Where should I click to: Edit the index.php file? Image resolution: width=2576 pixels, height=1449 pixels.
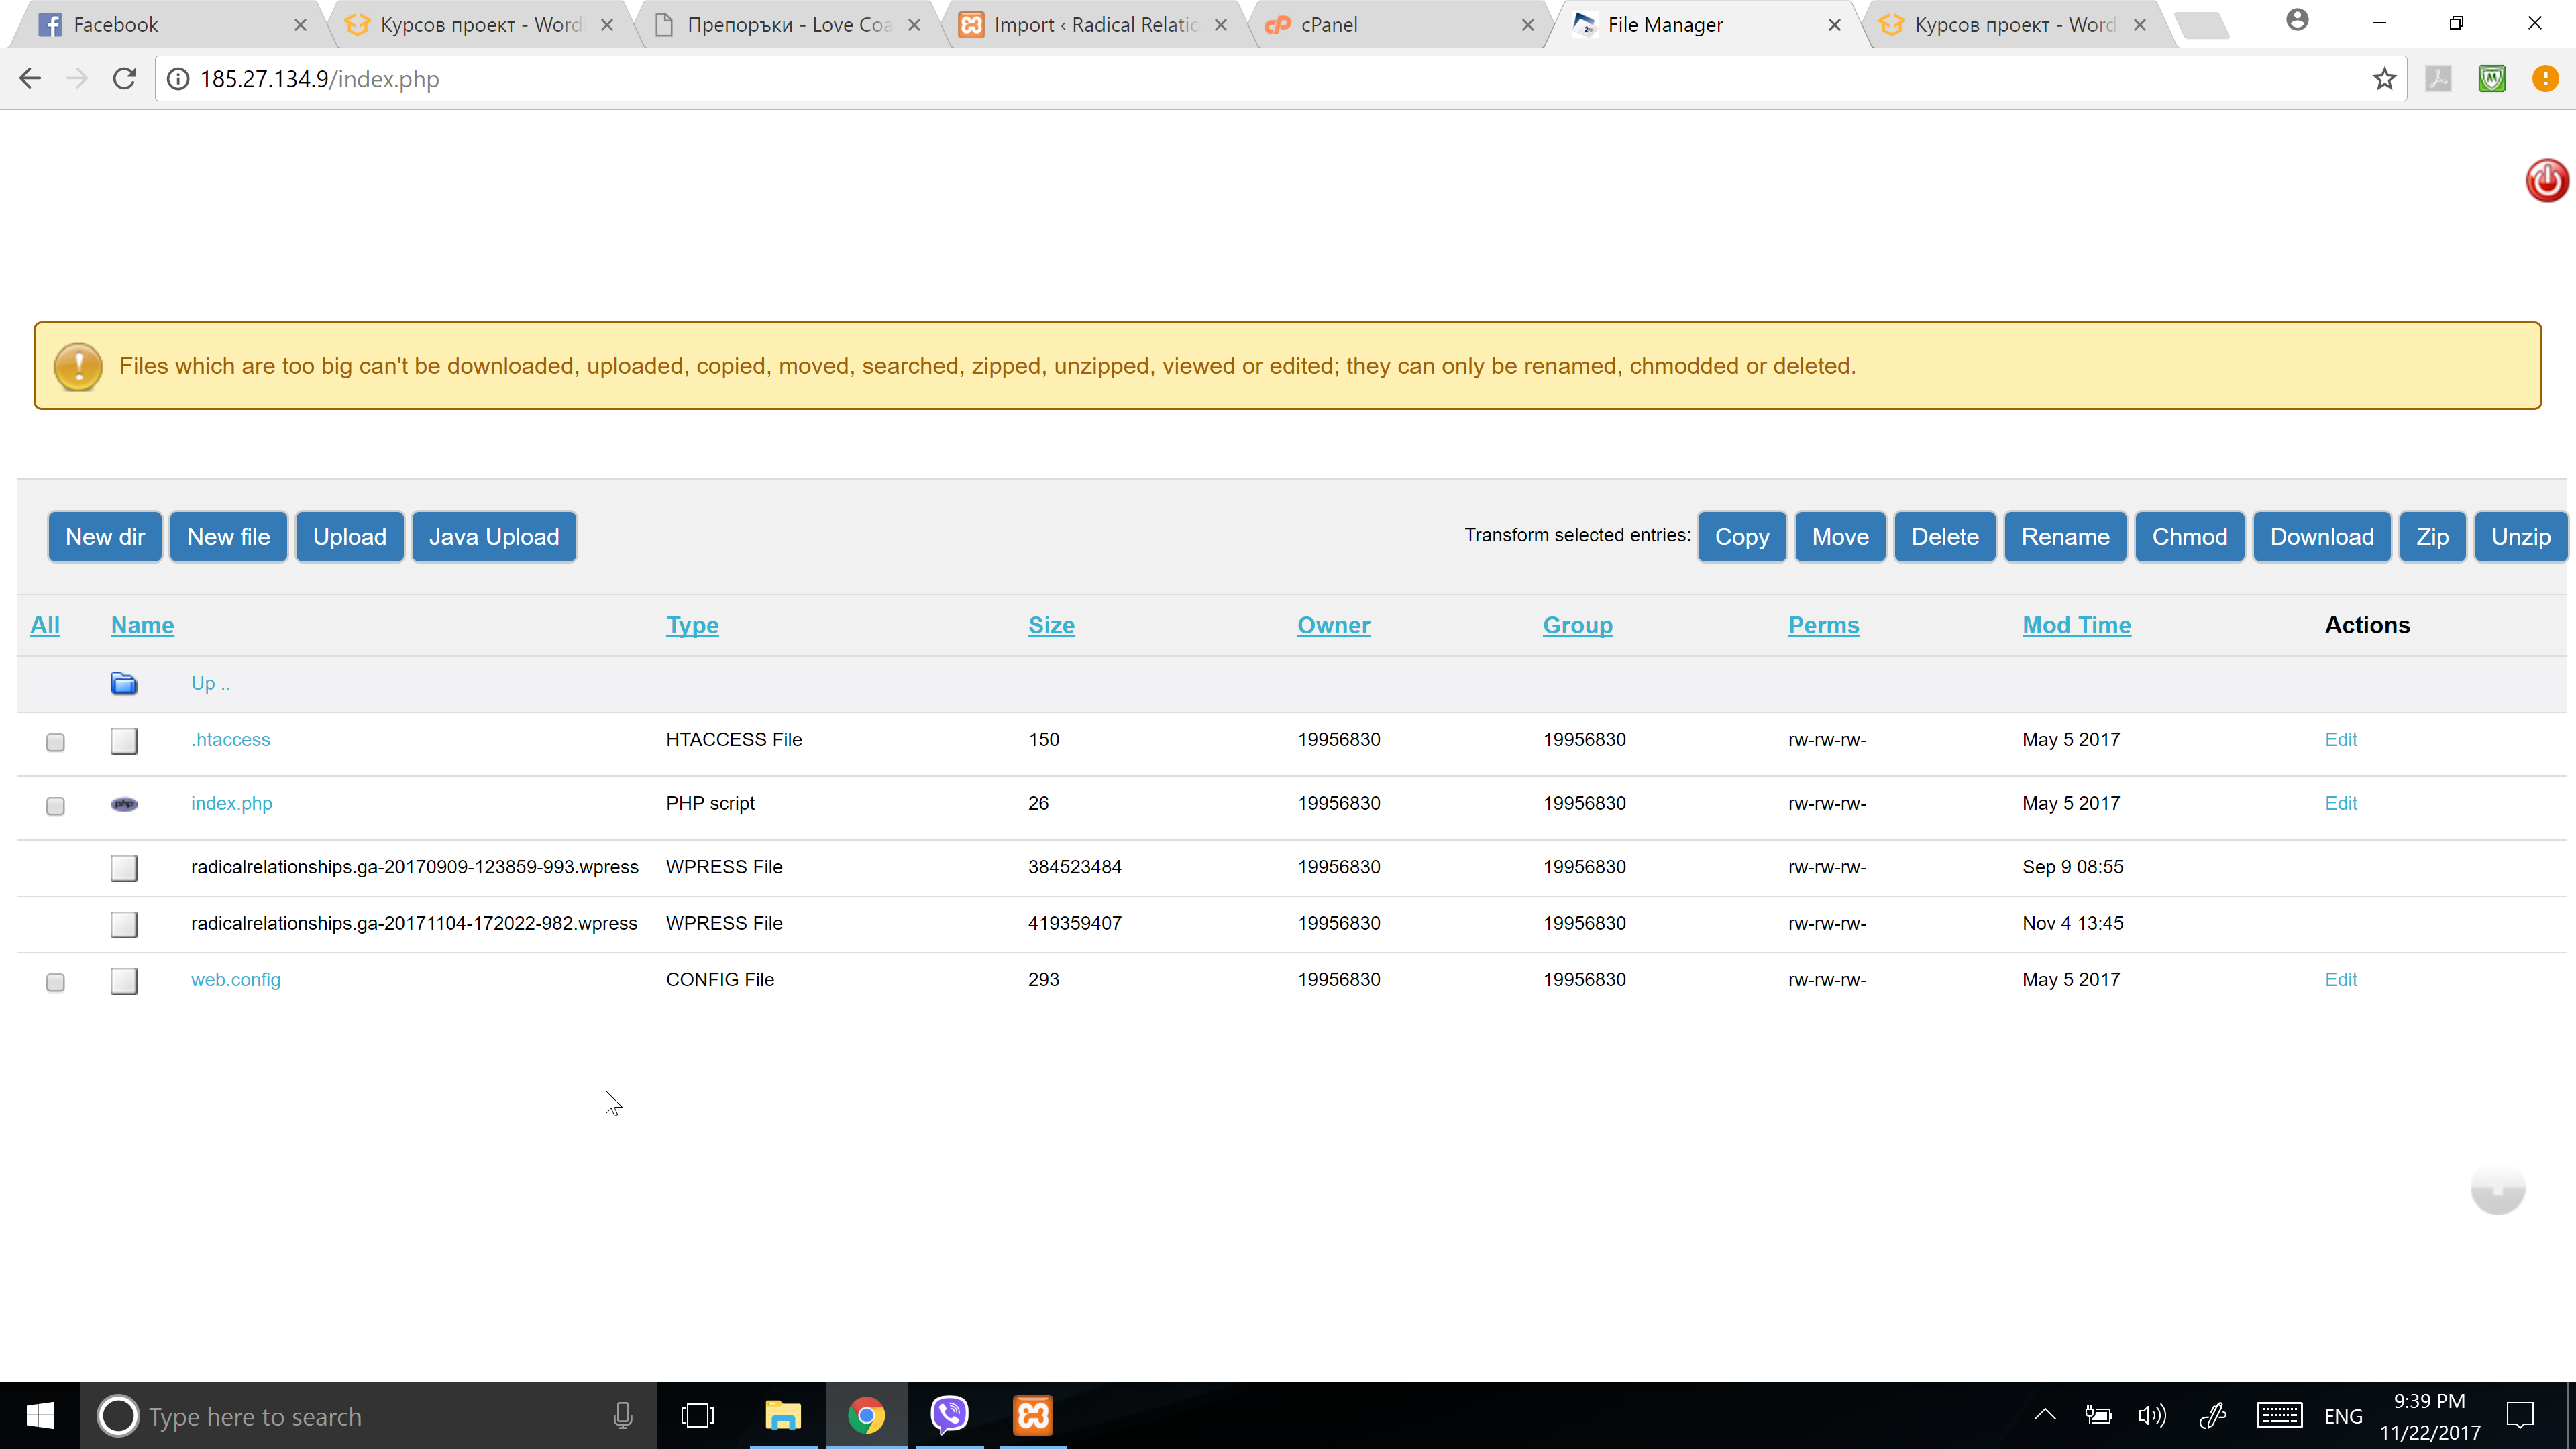2340,804
